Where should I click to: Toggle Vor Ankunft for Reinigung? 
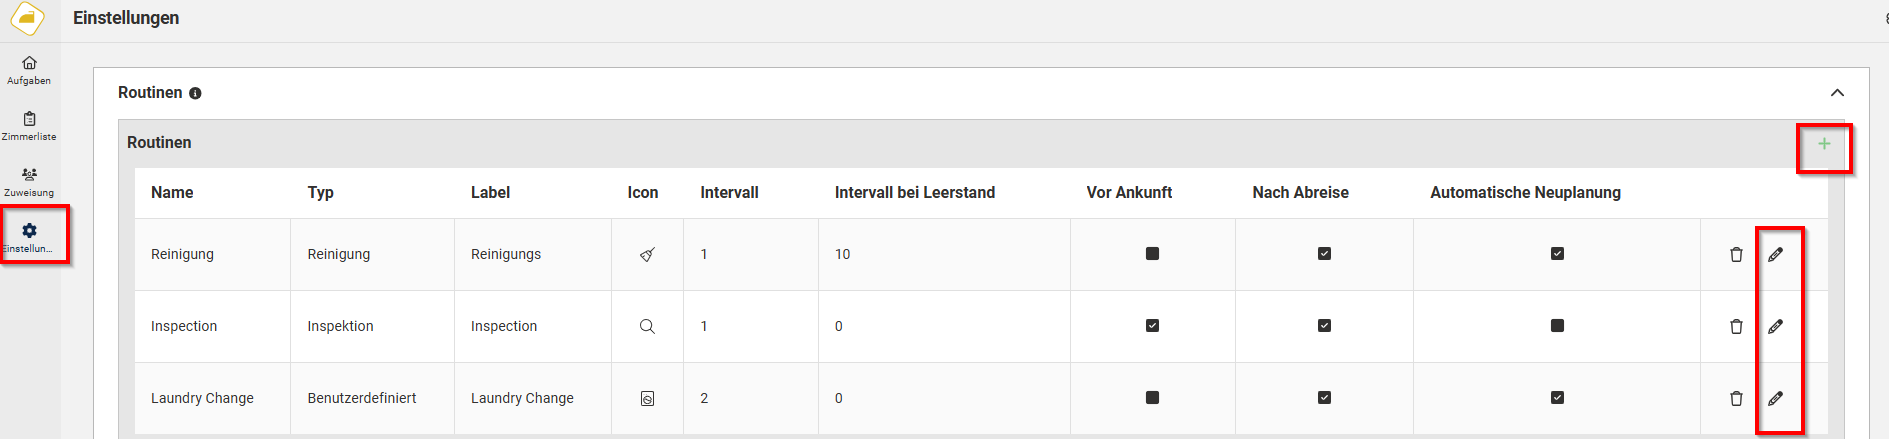point(1152,254)
